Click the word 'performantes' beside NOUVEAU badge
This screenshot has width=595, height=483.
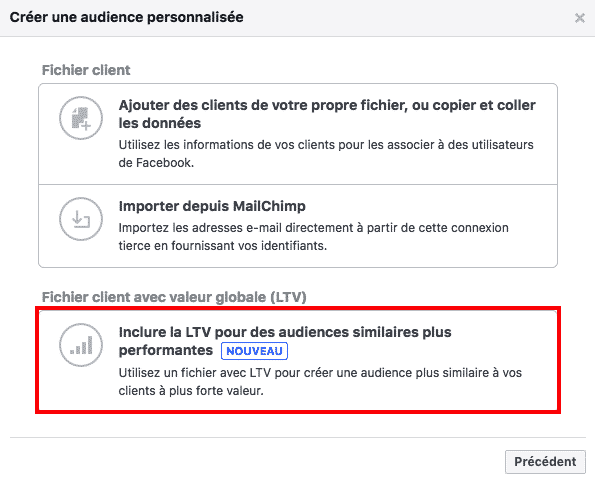click(165, 350)
